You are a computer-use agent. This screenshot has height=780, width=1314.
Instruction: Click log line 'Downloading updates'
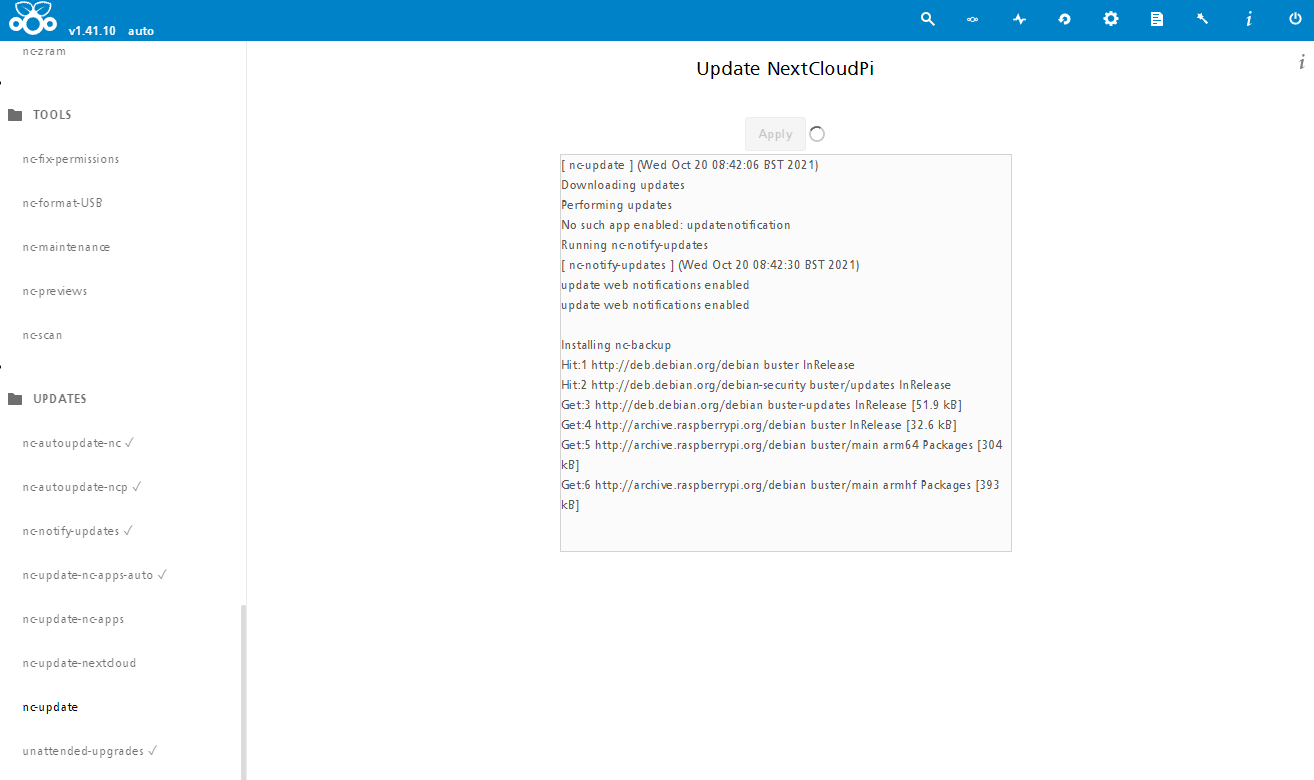623,185
